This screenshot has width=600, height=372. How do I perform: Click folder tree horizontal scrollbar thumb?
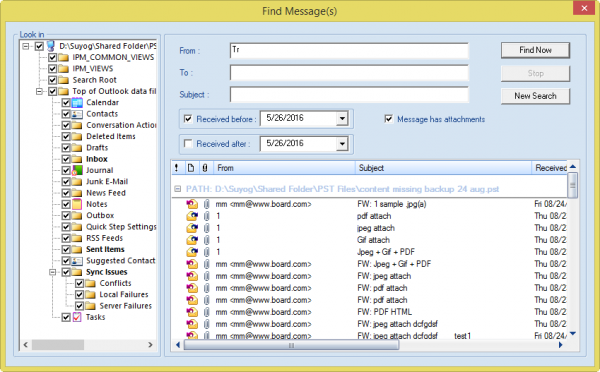click(58, 345)
